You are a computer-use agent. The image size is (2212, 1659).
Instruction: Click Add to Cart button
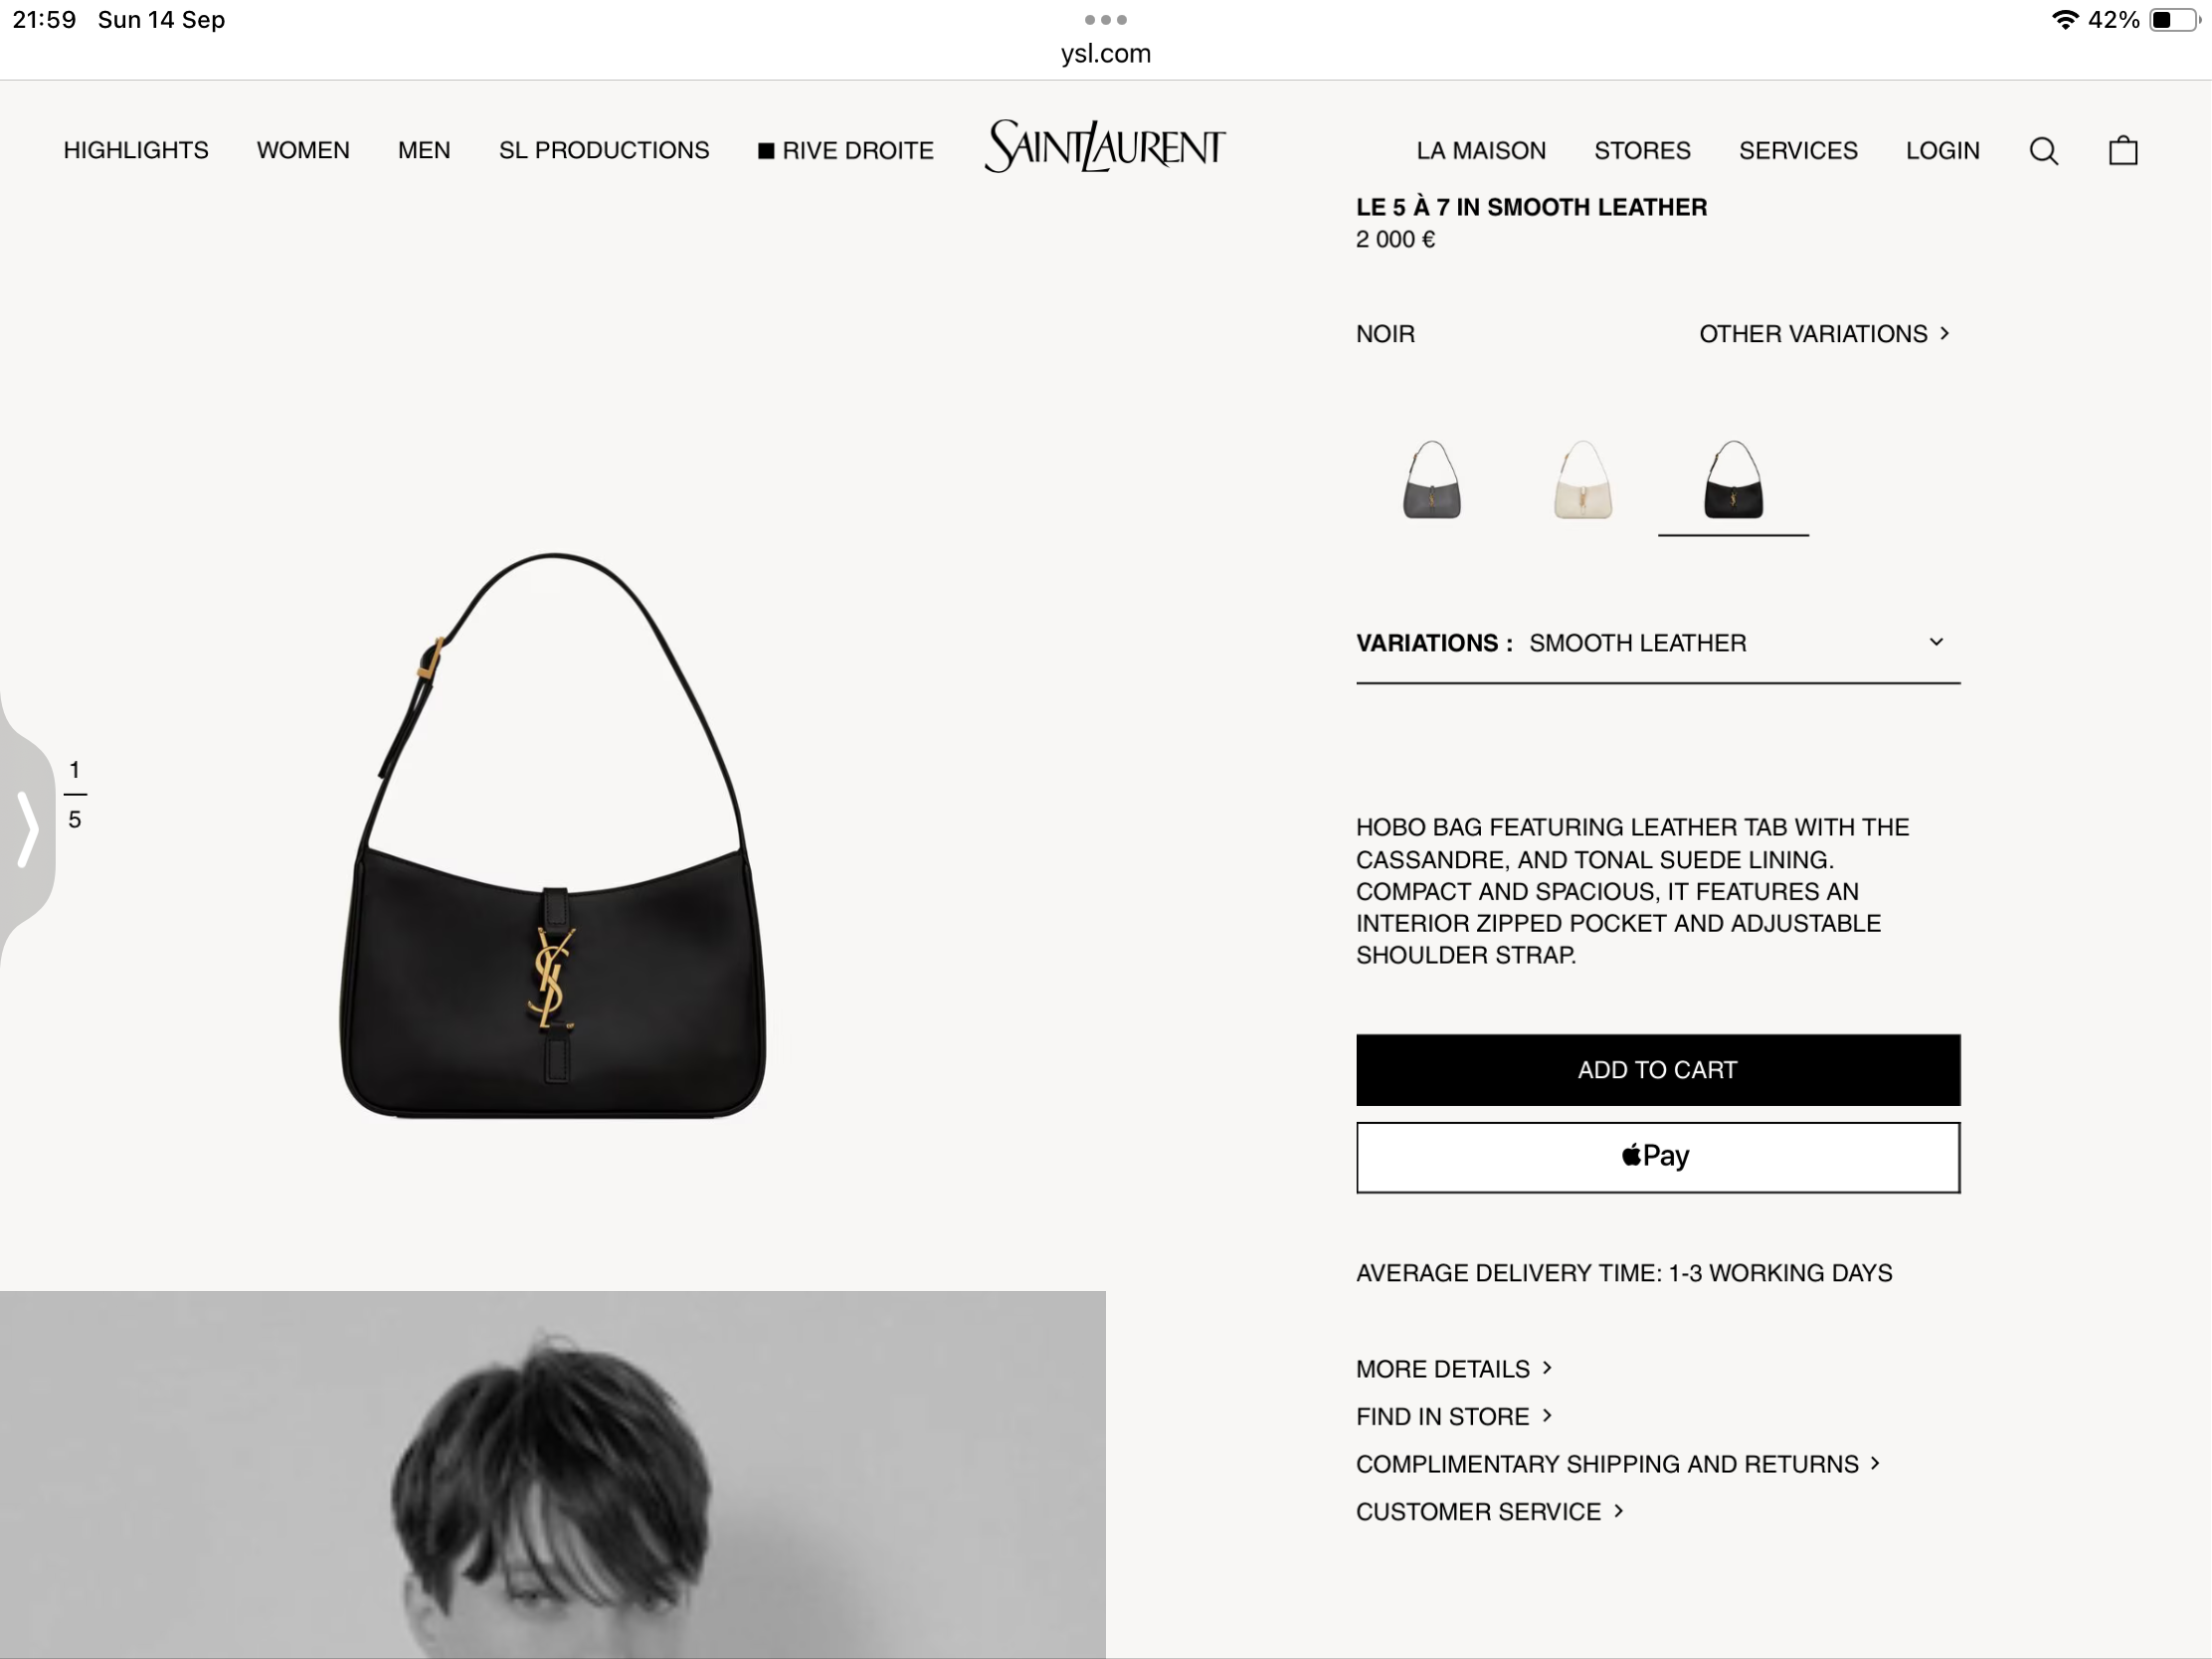coord(1658,1070)
